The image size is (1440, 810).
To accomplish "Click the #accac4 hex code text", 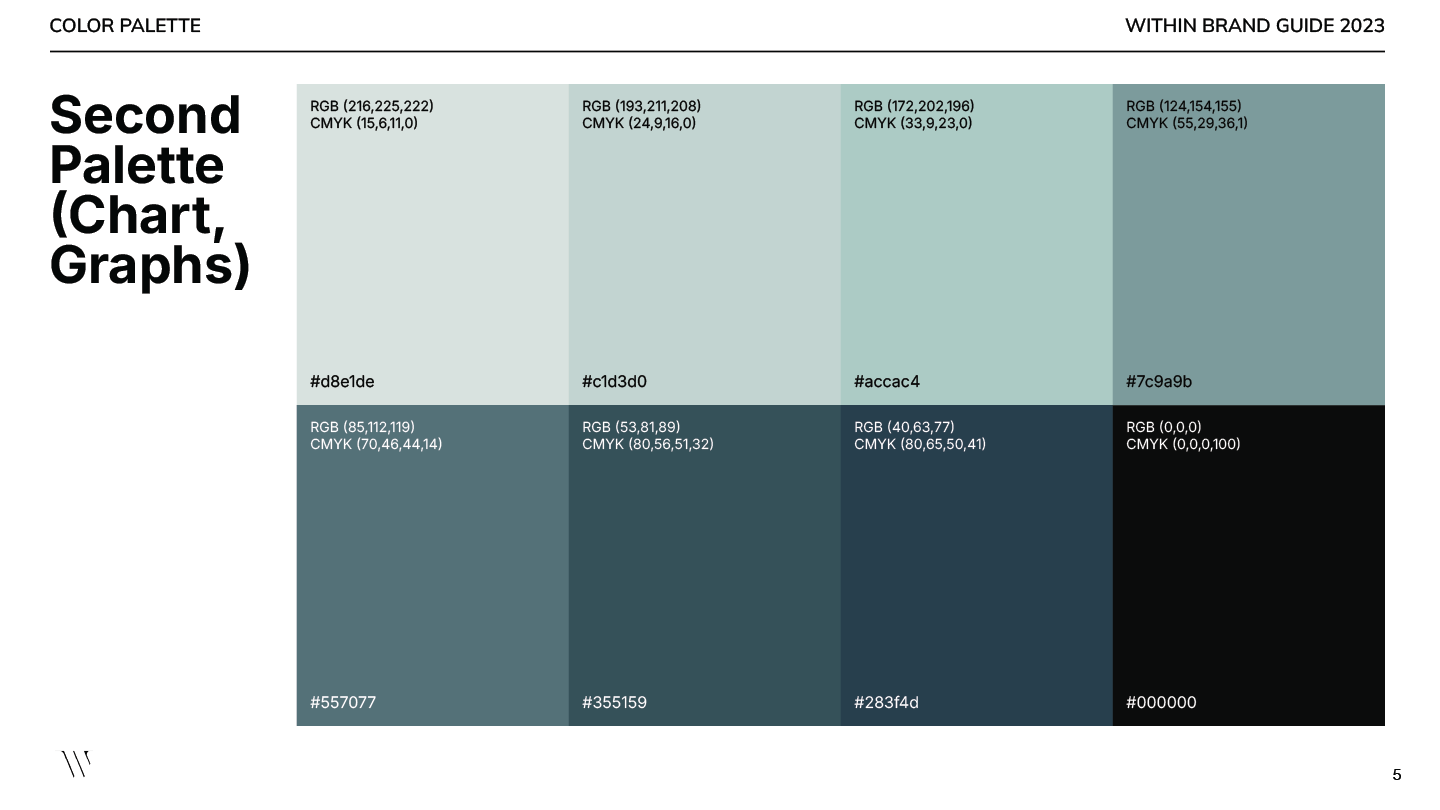I will (x=887, y=381).
